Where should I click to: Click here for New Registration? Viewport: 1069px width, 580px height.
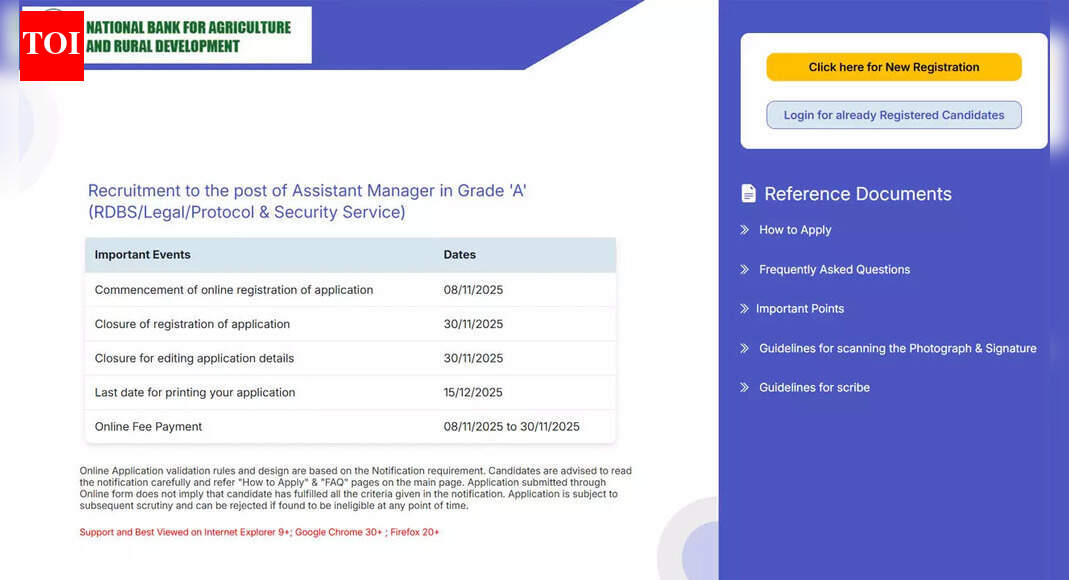893,67
